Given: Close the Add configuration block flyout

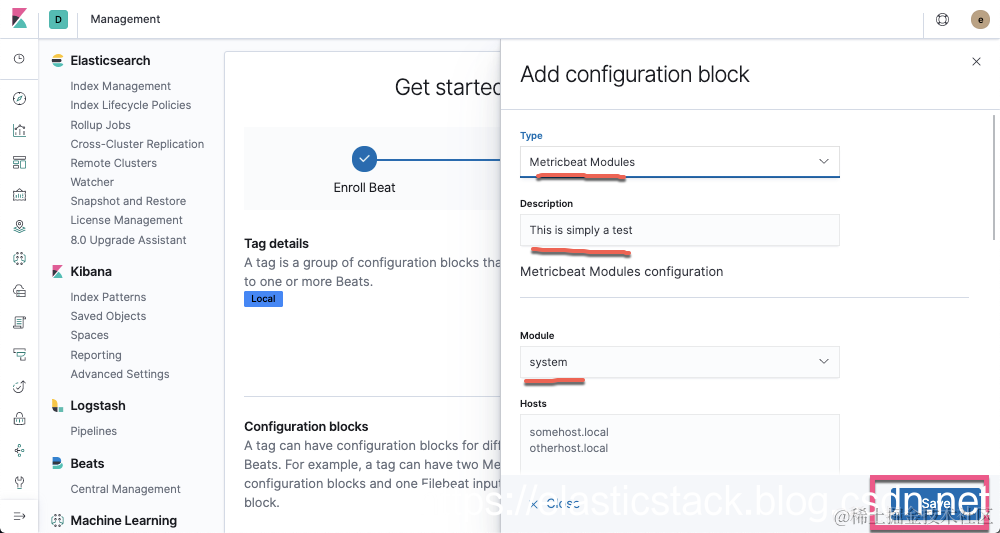Looking at the screenshot, I should 977,62.
